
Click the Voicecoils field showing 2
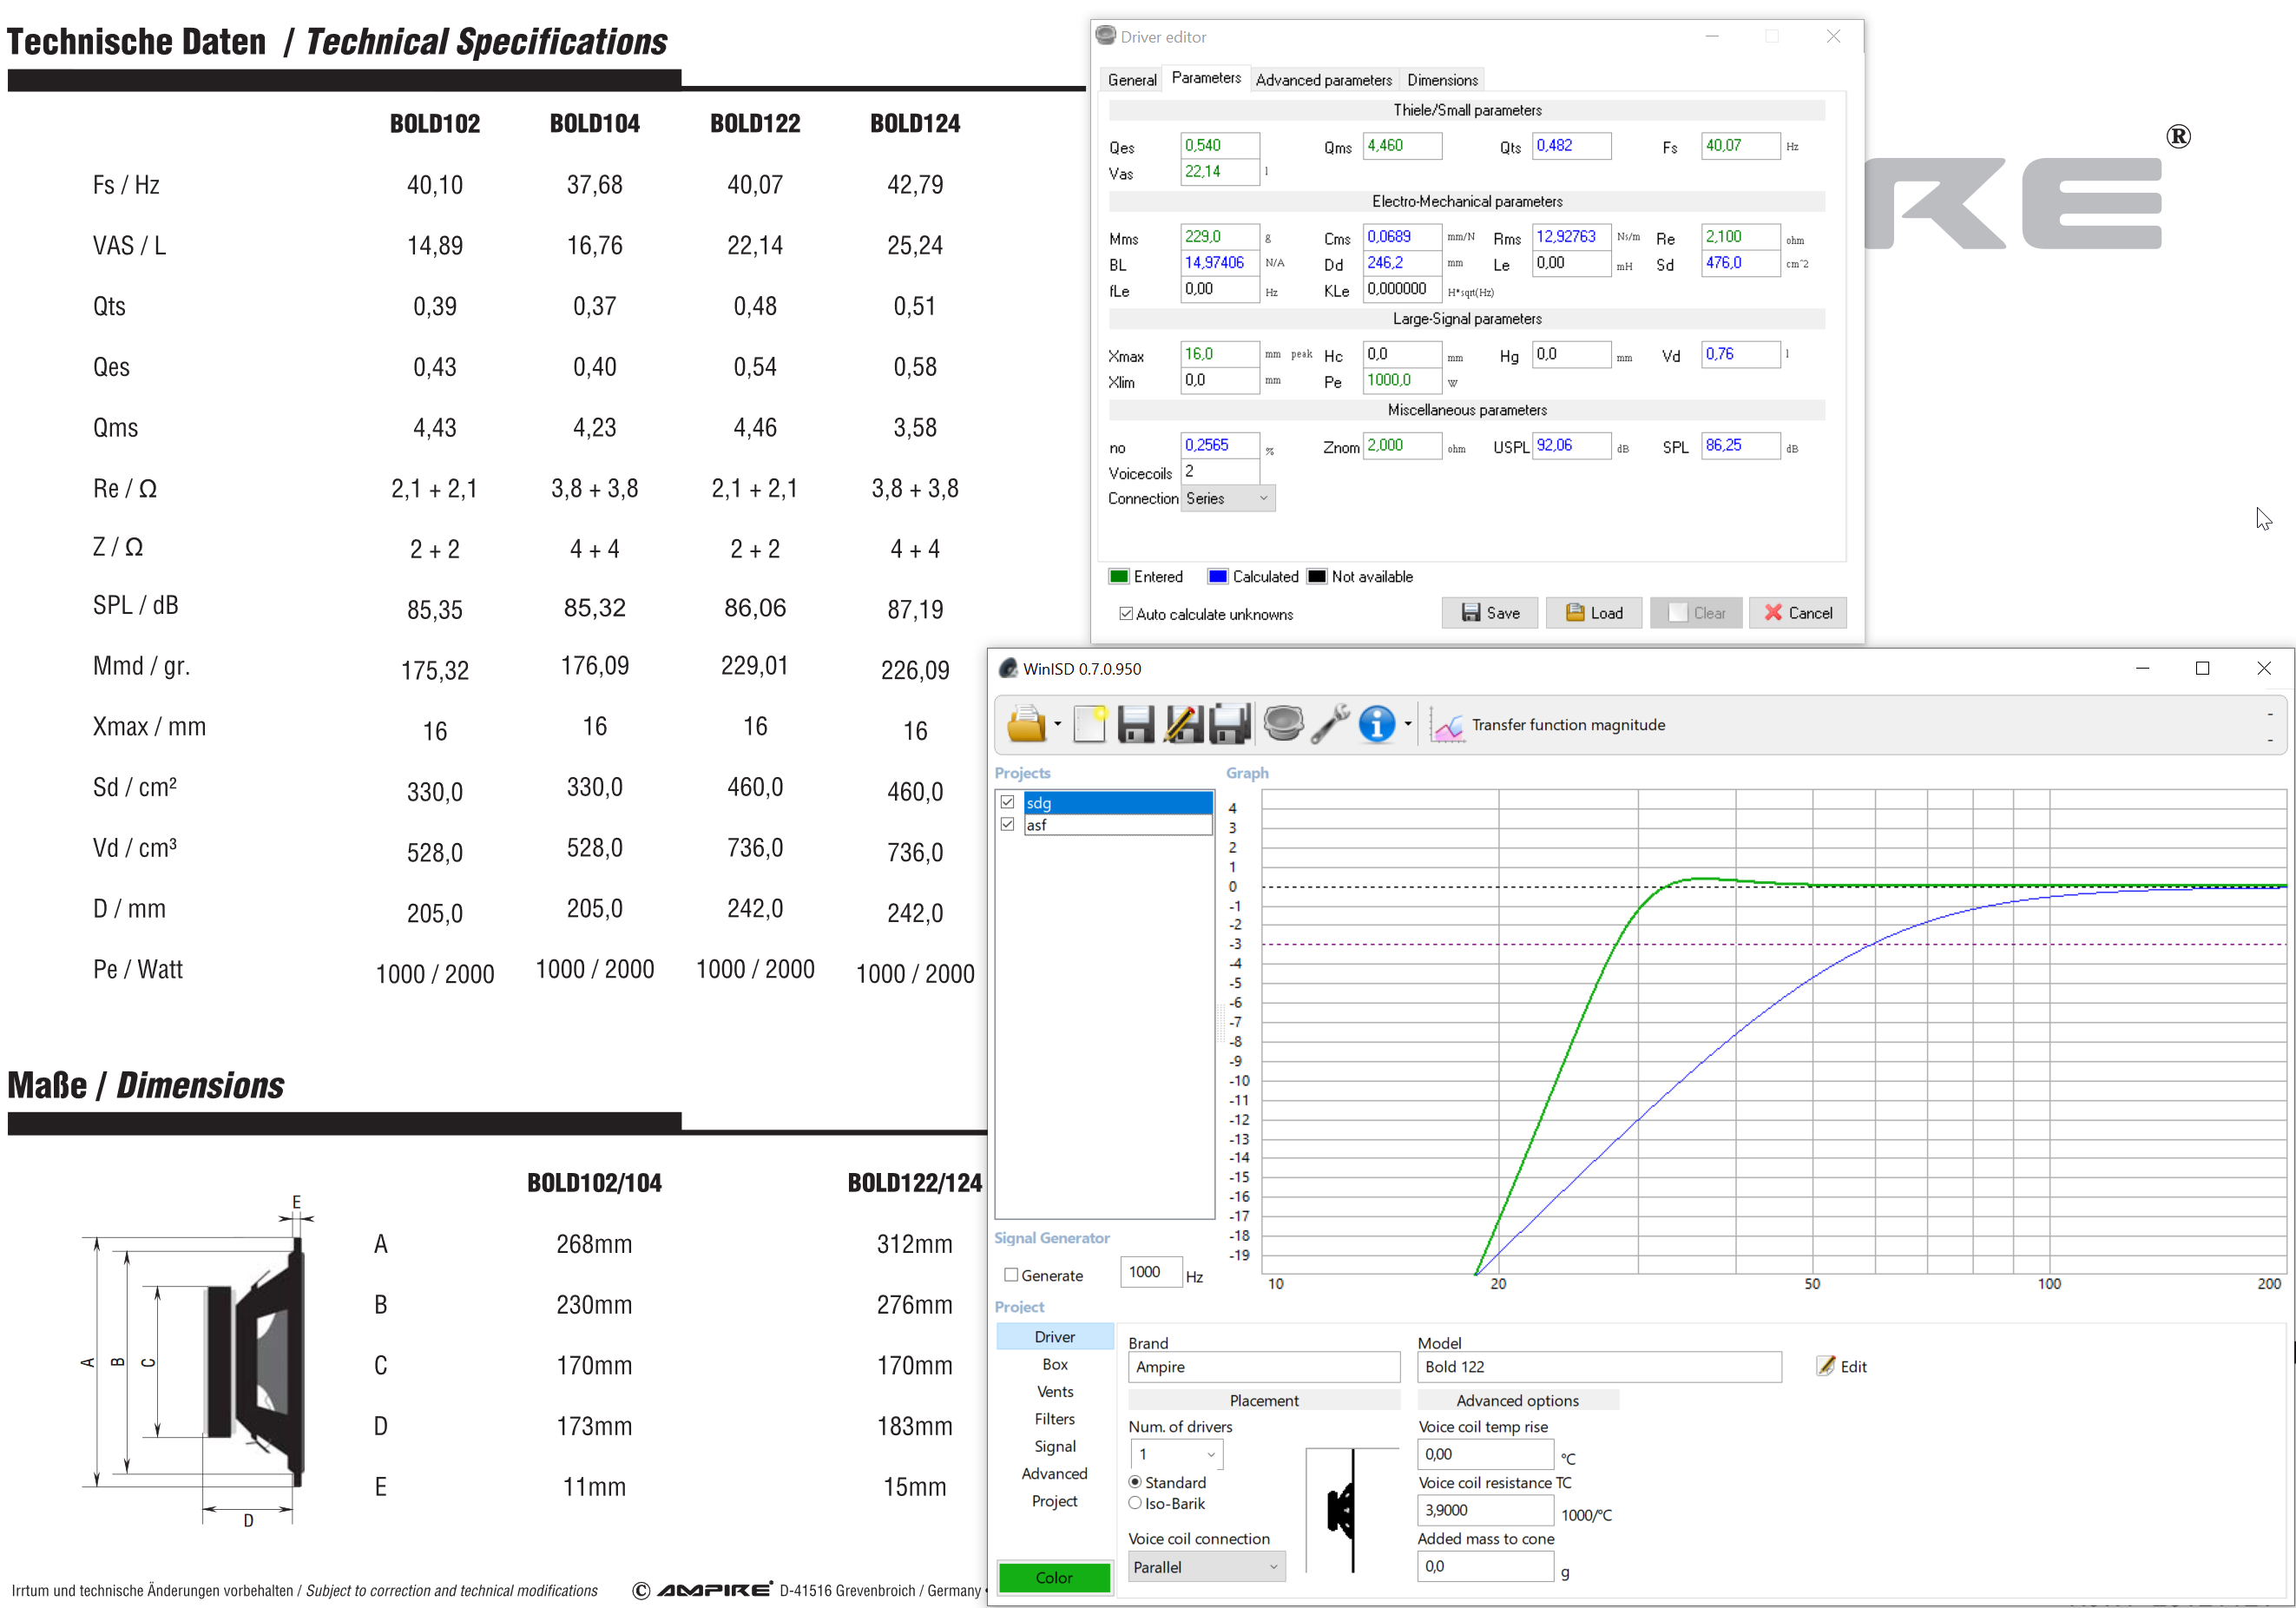click(x=1219, y=472)
